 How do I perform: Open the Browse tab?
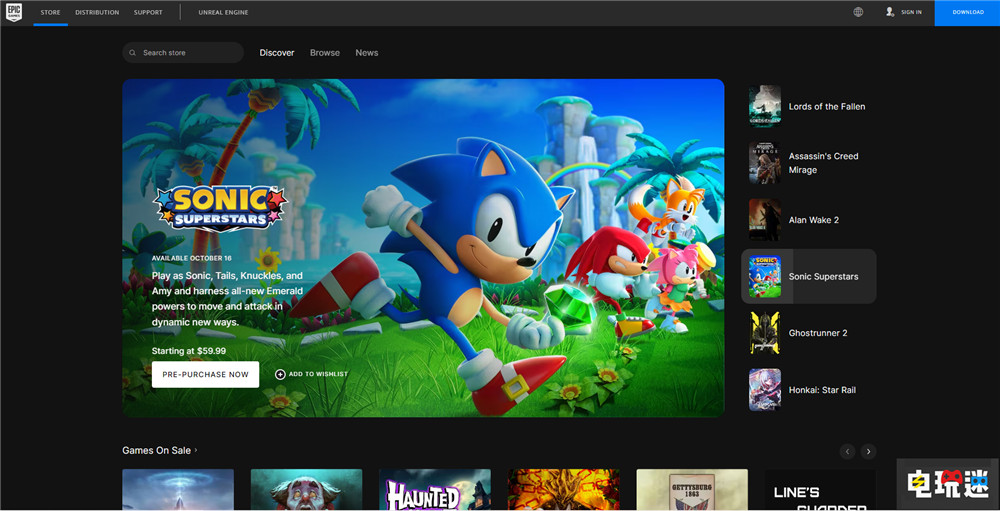click(x=324, y=53)
